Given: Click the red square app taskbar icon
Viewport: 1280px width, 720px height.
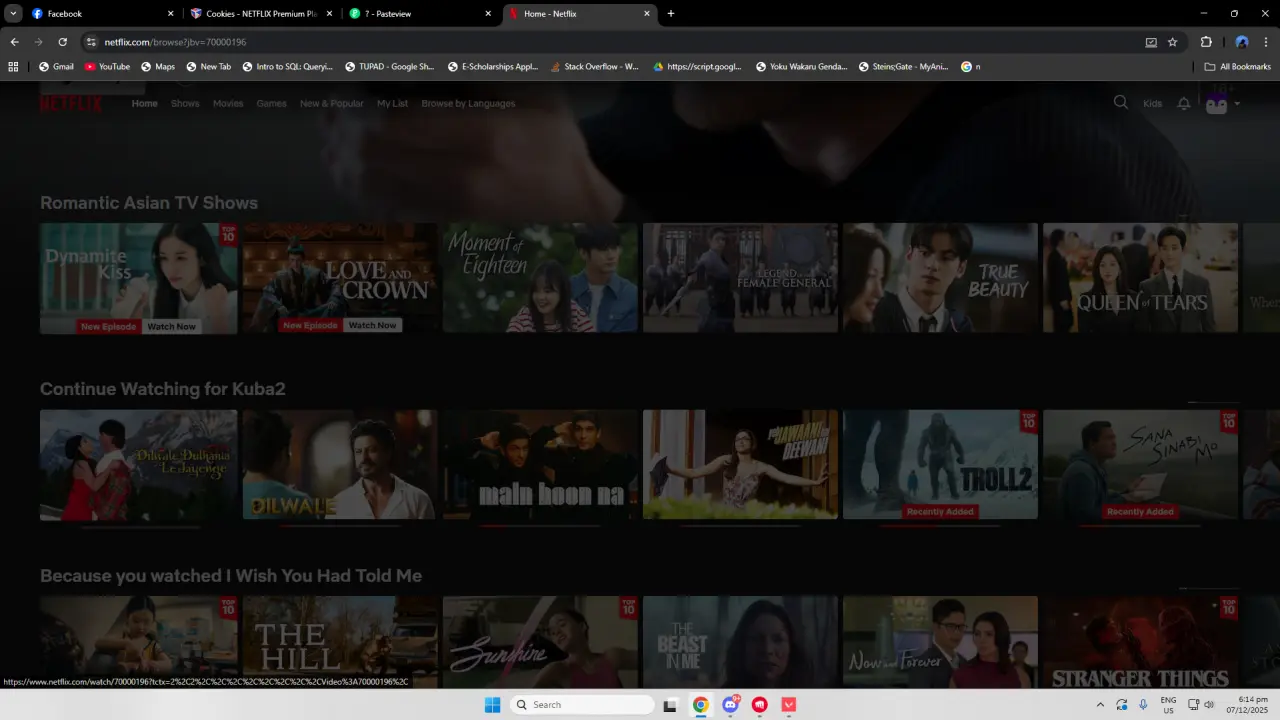Looking at the screenshot, I should 789,705.
